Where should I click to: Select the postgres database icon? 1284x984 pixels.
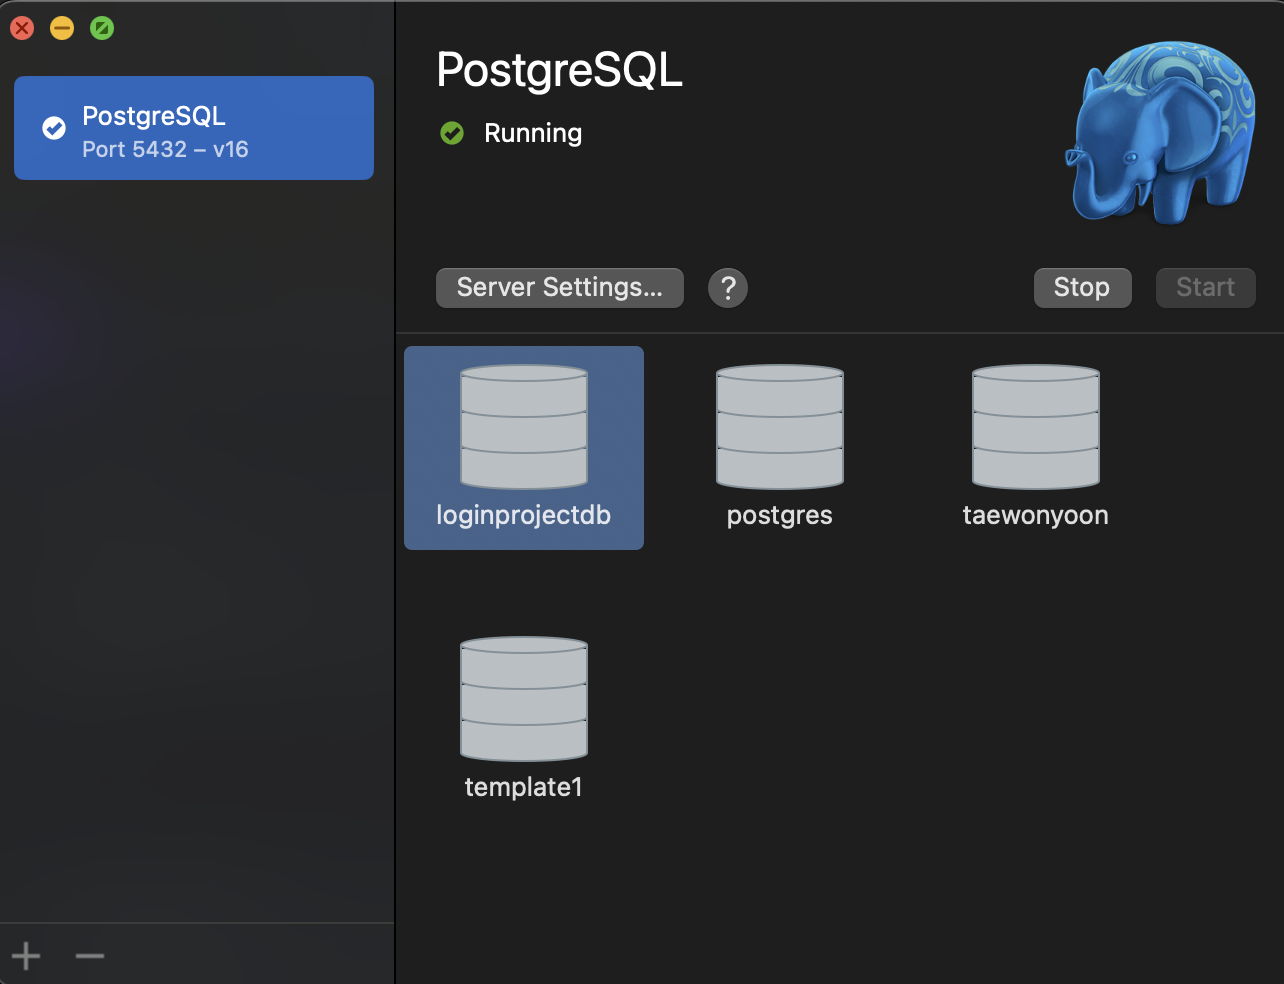pos(780,427)
